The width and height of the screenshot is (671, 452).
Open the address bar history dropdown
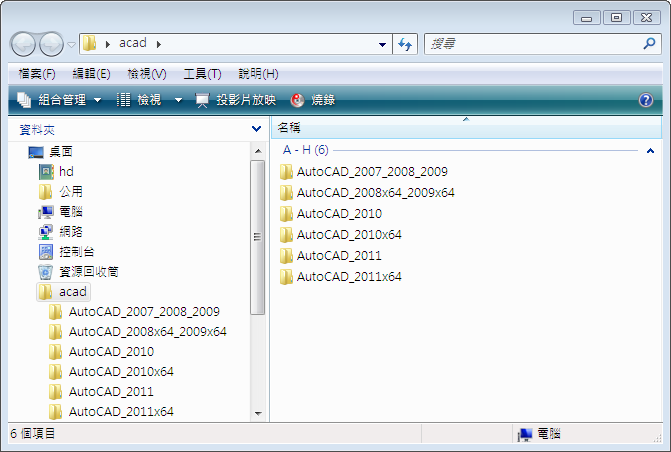382,44
